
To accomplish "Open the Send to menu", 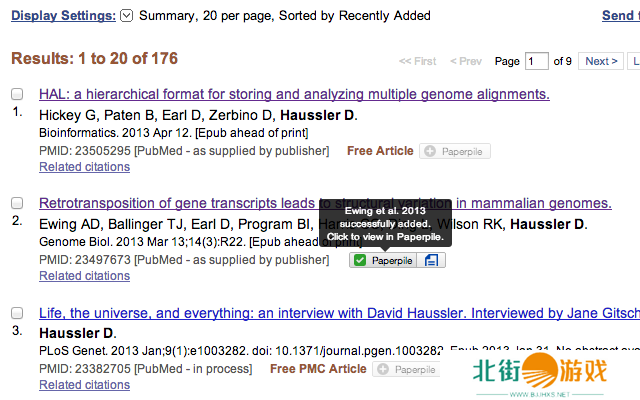I will (620, 16).
